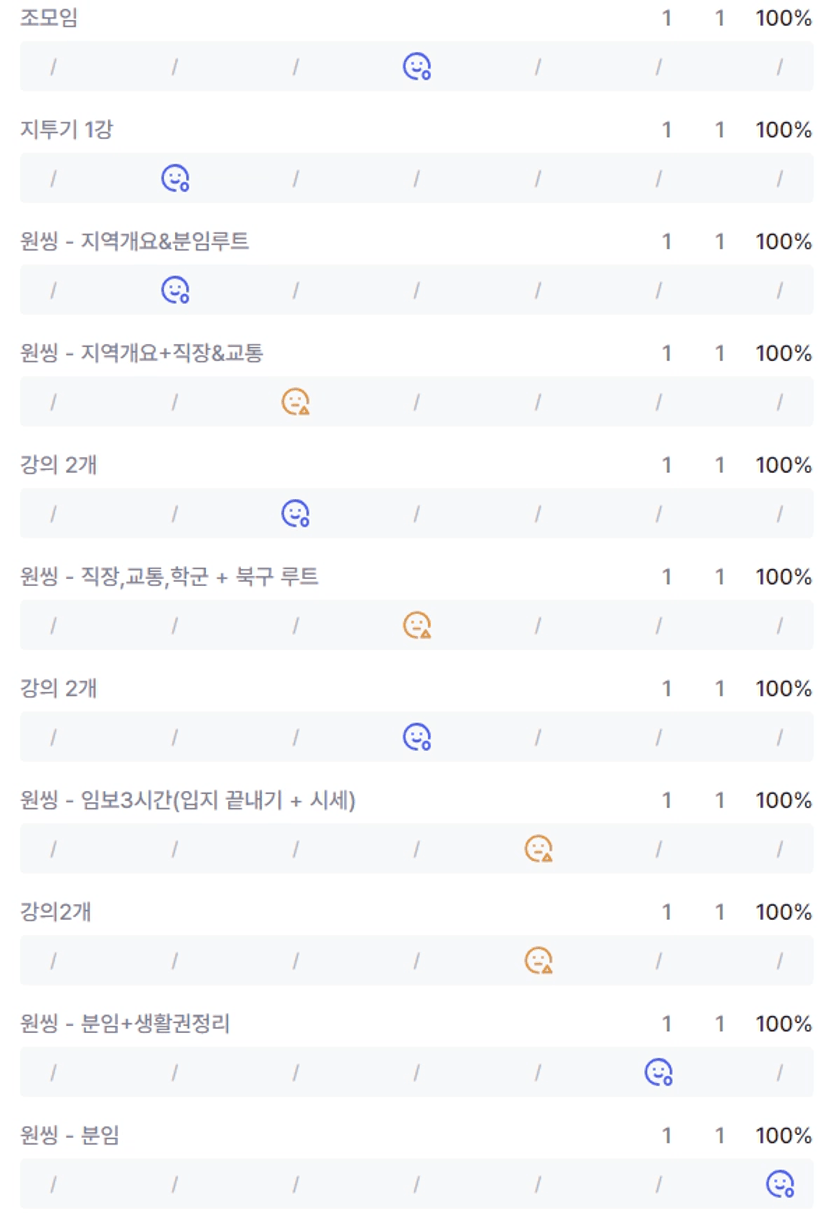Click blue smiley under 강의 2개 below 원씽 - 지역개요+직장&교통
Screen dimensions: 827x1213
point(295,514)
